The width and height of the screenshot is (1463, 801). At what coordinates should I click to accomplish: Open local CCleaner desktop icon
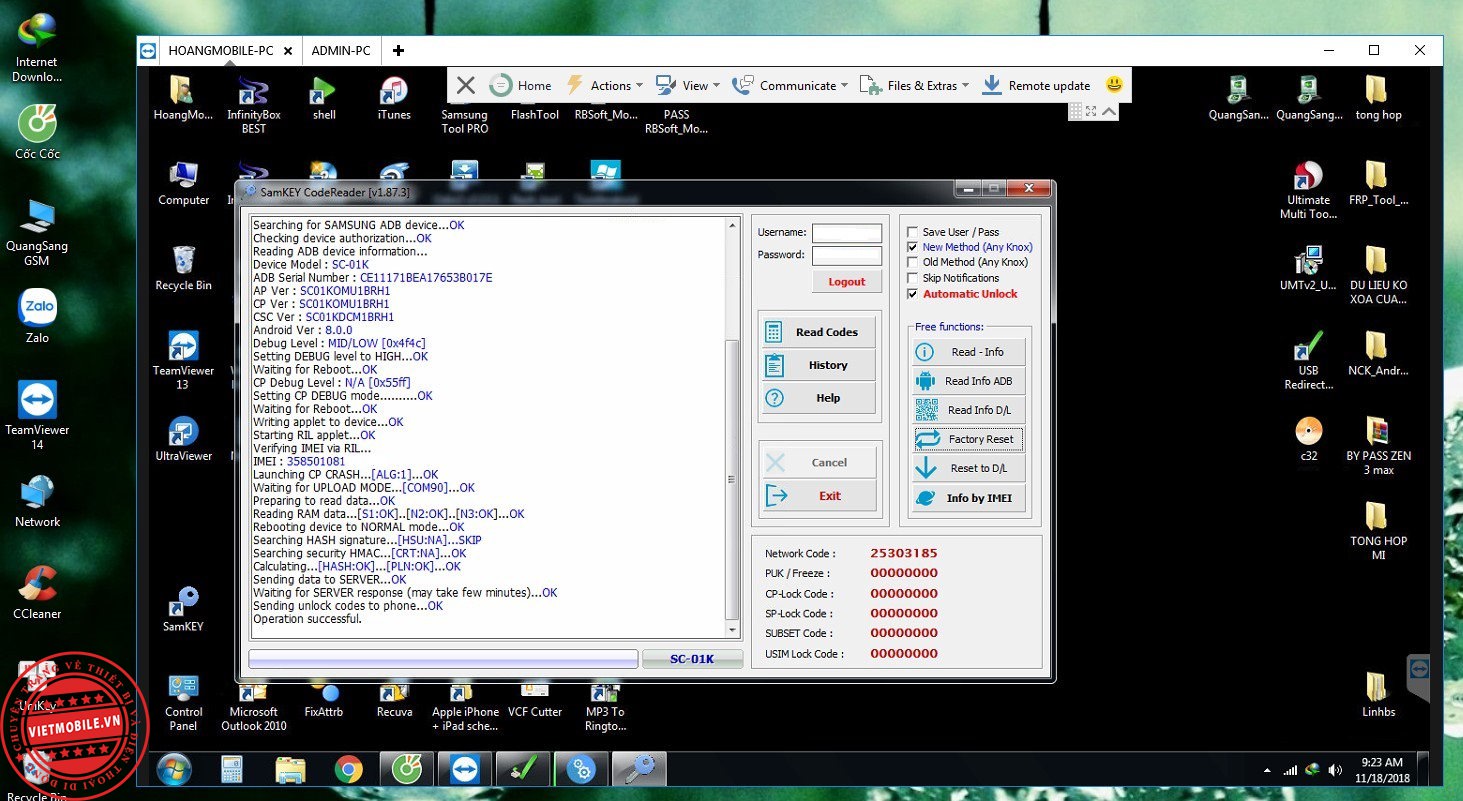[x=37, y=593]
